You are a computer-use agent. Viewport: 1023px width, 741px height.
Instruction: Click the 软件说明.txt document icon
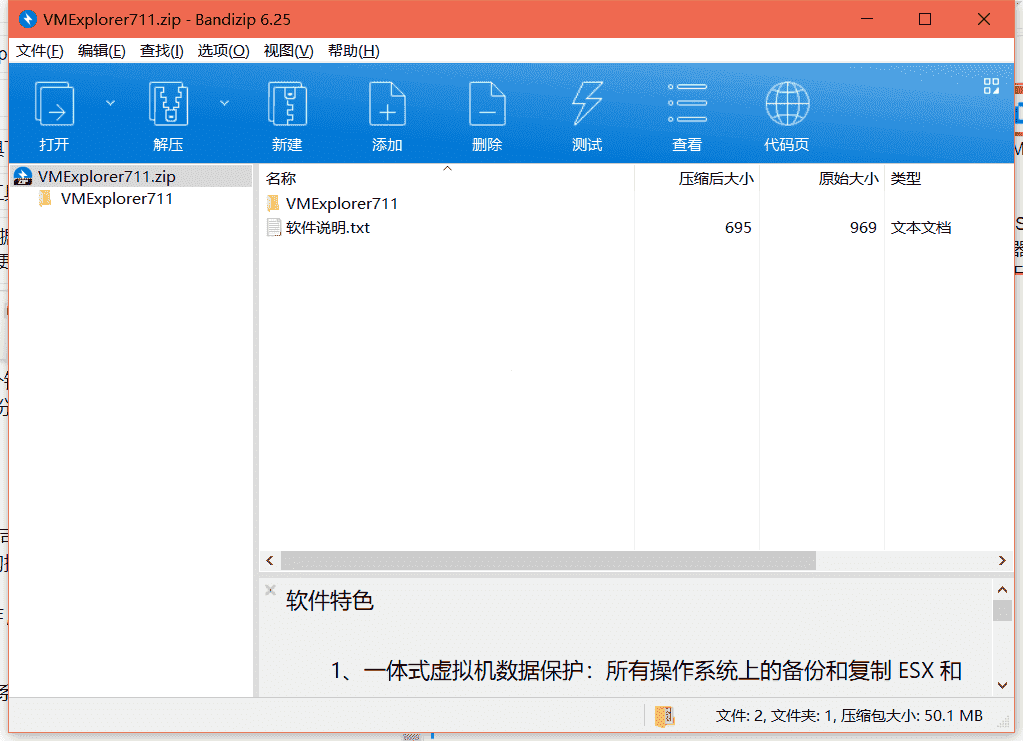click(273, 227)
